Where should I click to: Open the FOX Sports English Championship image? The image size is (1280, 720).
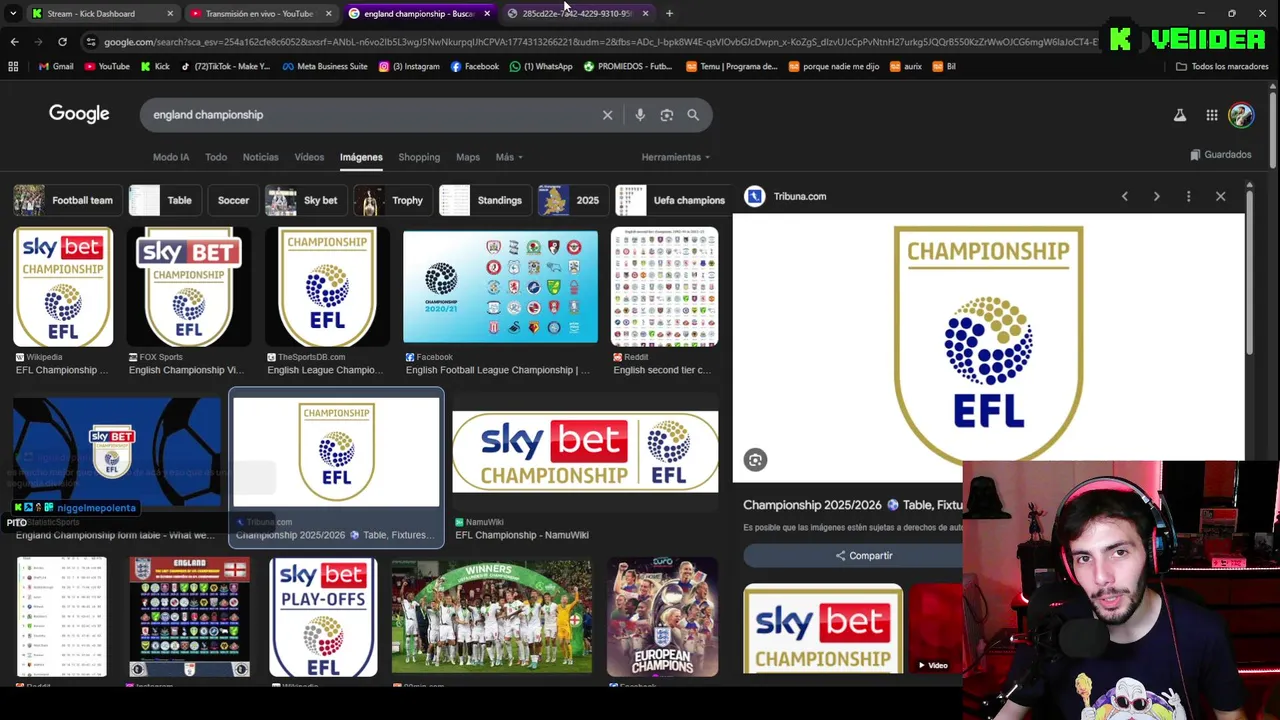tap(189, 288)
